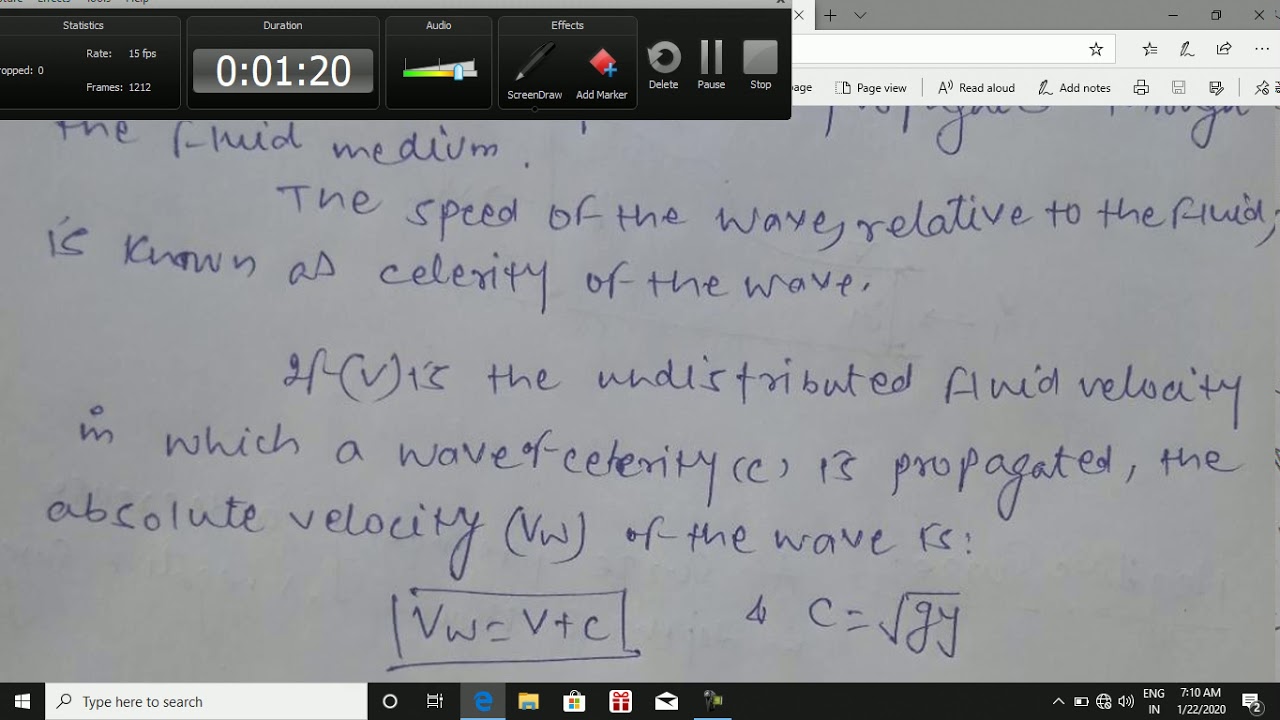The height and width of the screenshot is (720, 1280).
Task: Open Edge Settings and more menu
Action: [1261, 49]
